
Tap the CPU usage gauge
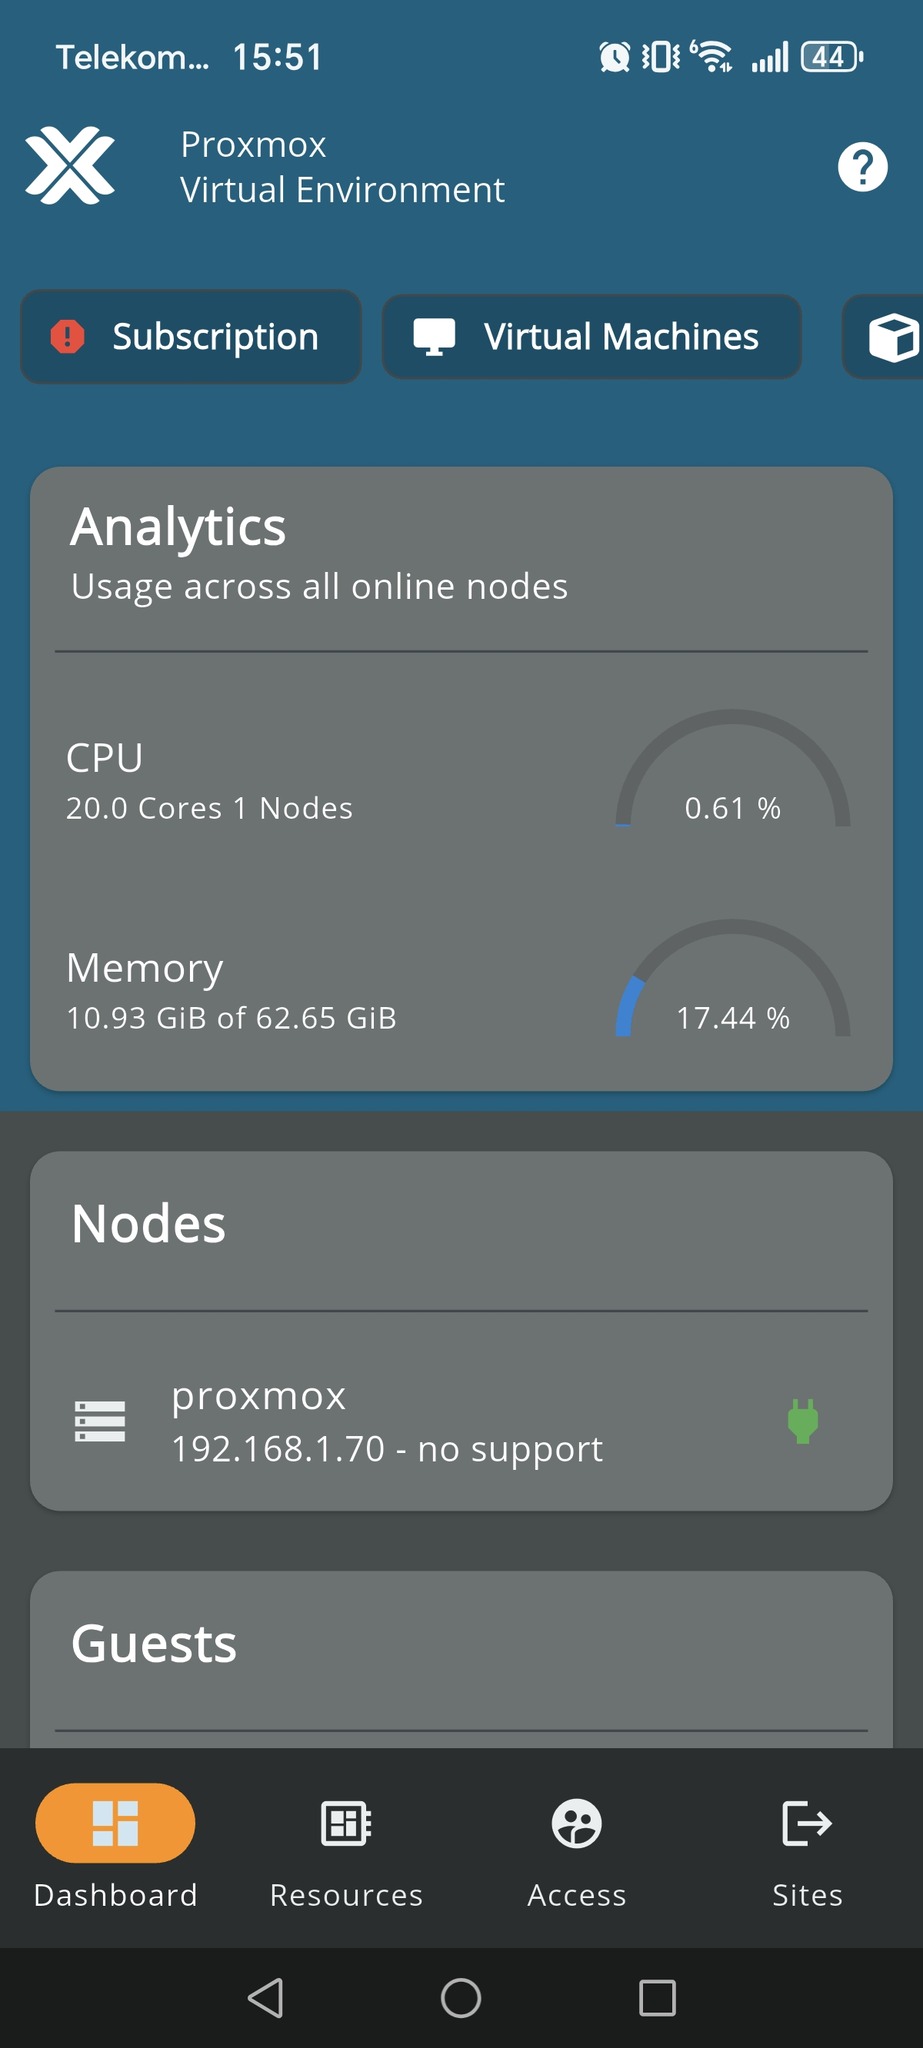coord(732,775)
